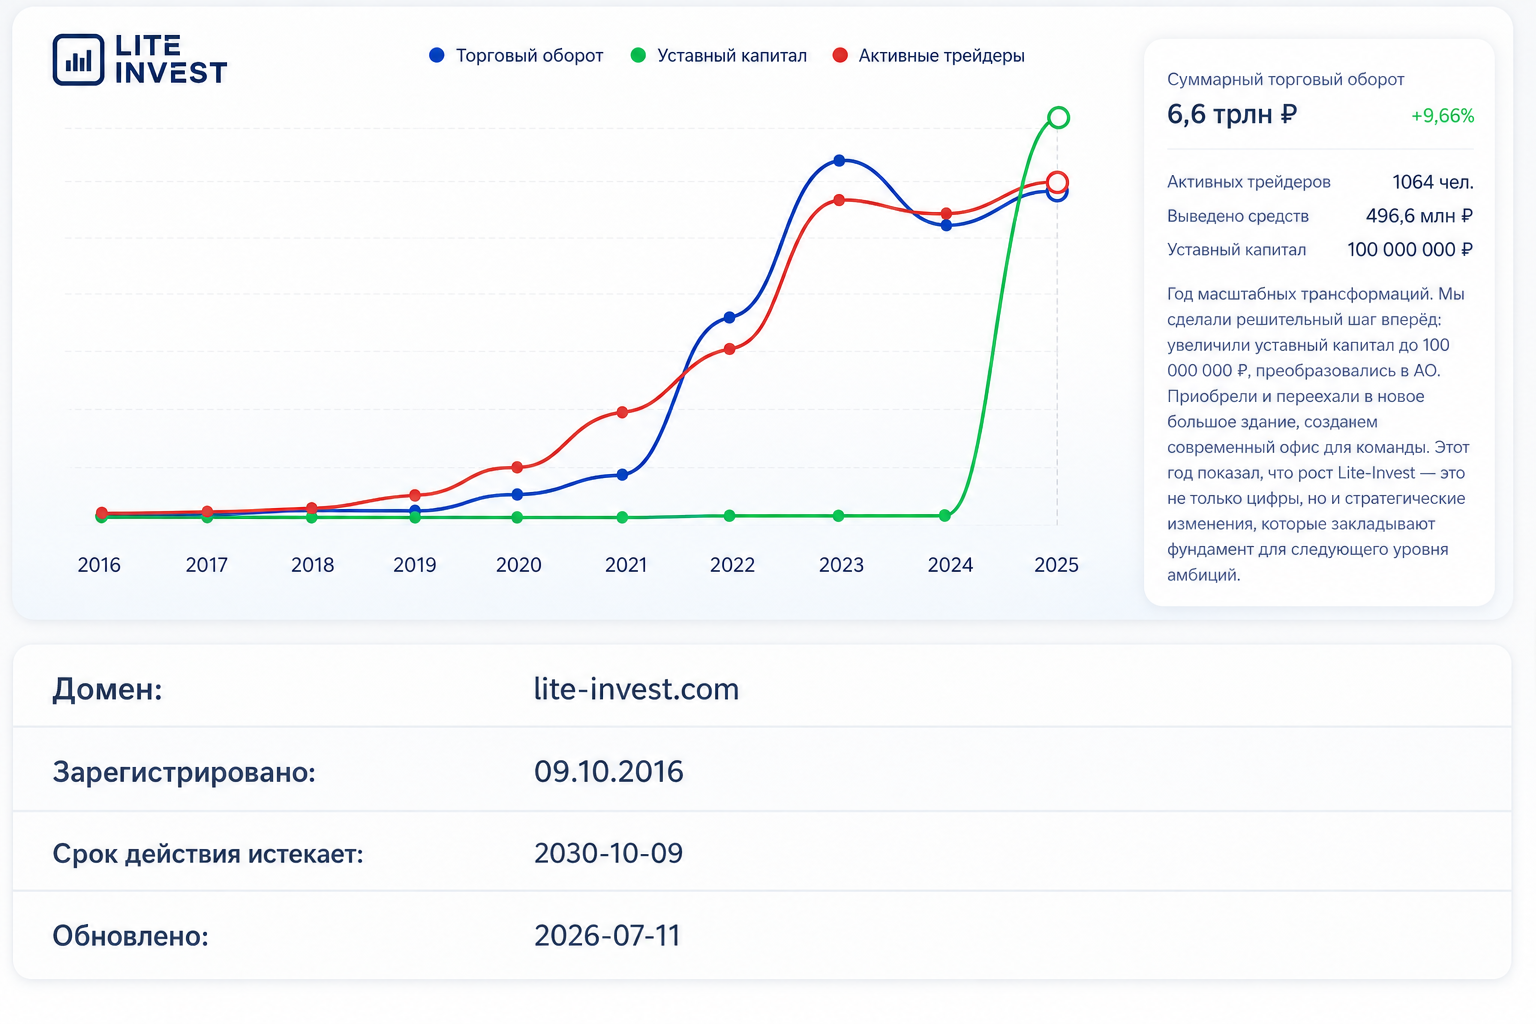Screen dimensions: 1536x1024
Task: Select the green 2021 data point
Action: (622, 517)
